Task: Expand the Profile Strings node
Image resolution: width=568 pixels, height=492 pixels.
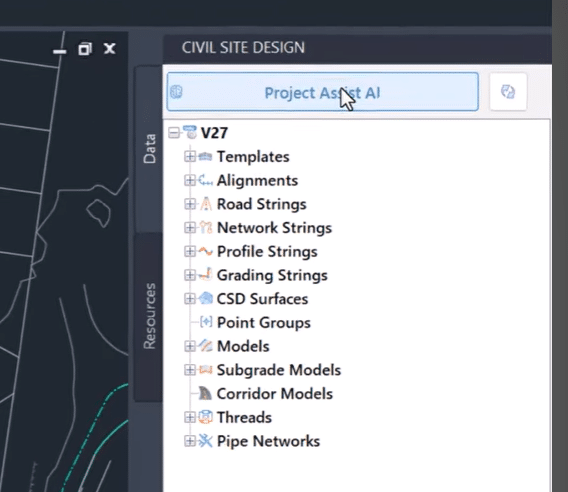Action: [x=189, y=251]
